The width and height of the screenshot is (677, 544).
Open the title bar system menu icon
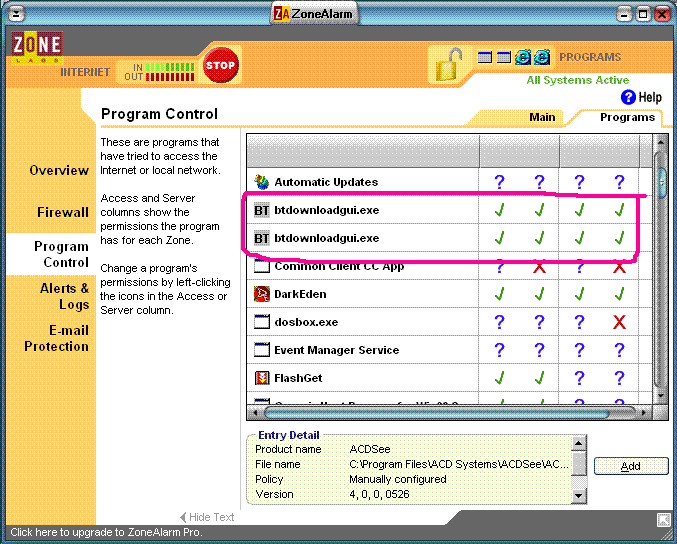coord(16,15)
